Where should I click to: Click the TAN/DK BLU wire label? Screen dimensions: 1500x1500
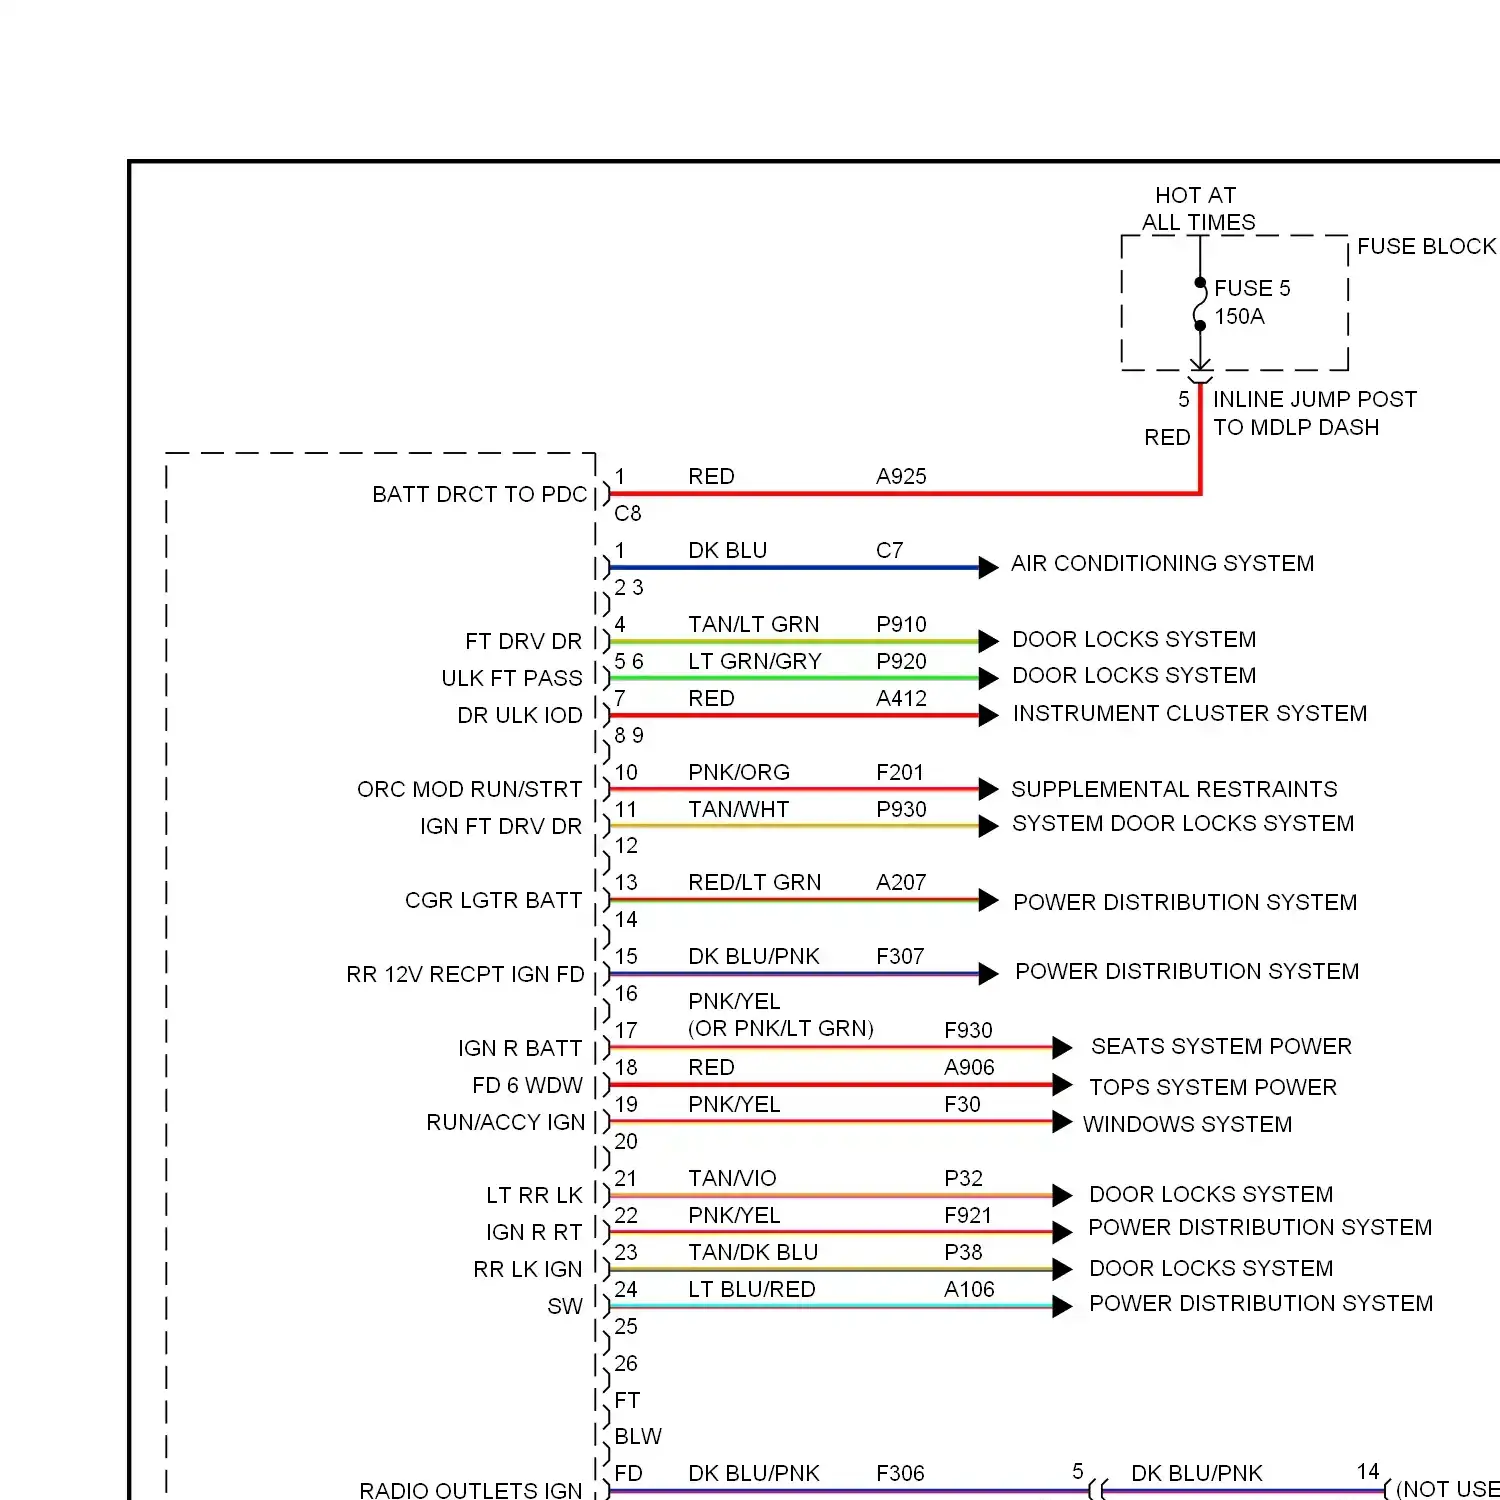[x=753, y=1252]
